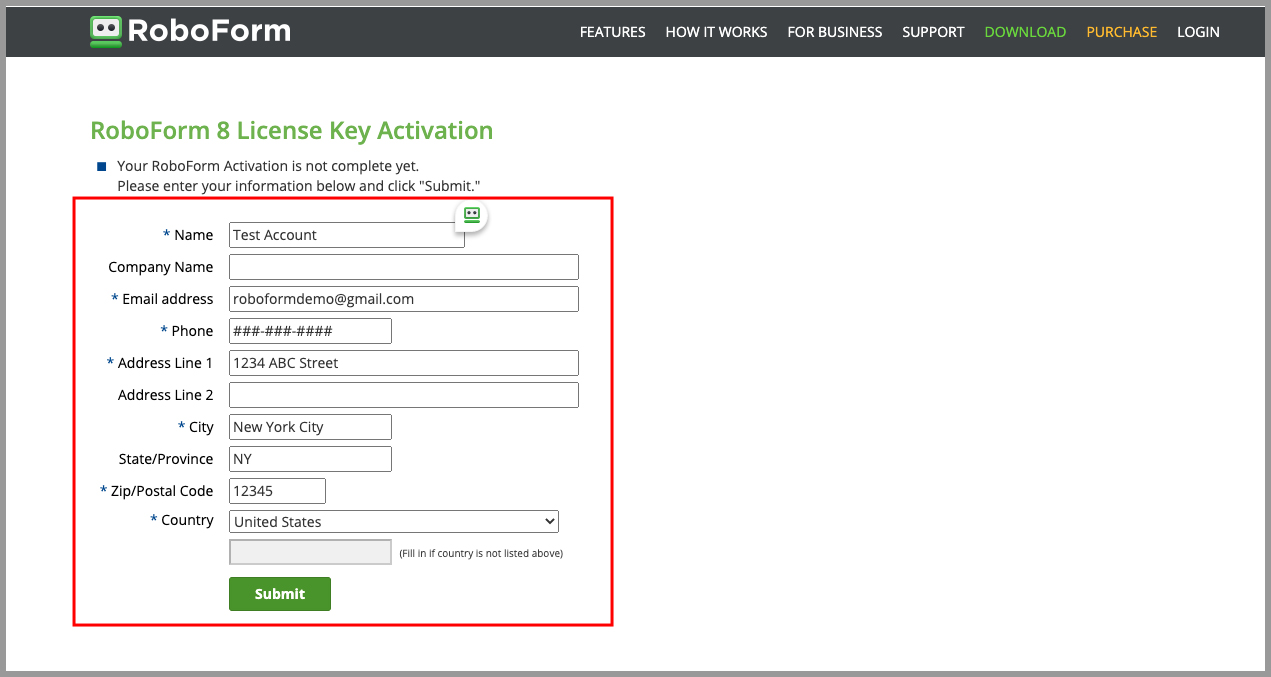Open the Country dropdown showing United States
The image size is (1271, 677).
coord(394,522)
